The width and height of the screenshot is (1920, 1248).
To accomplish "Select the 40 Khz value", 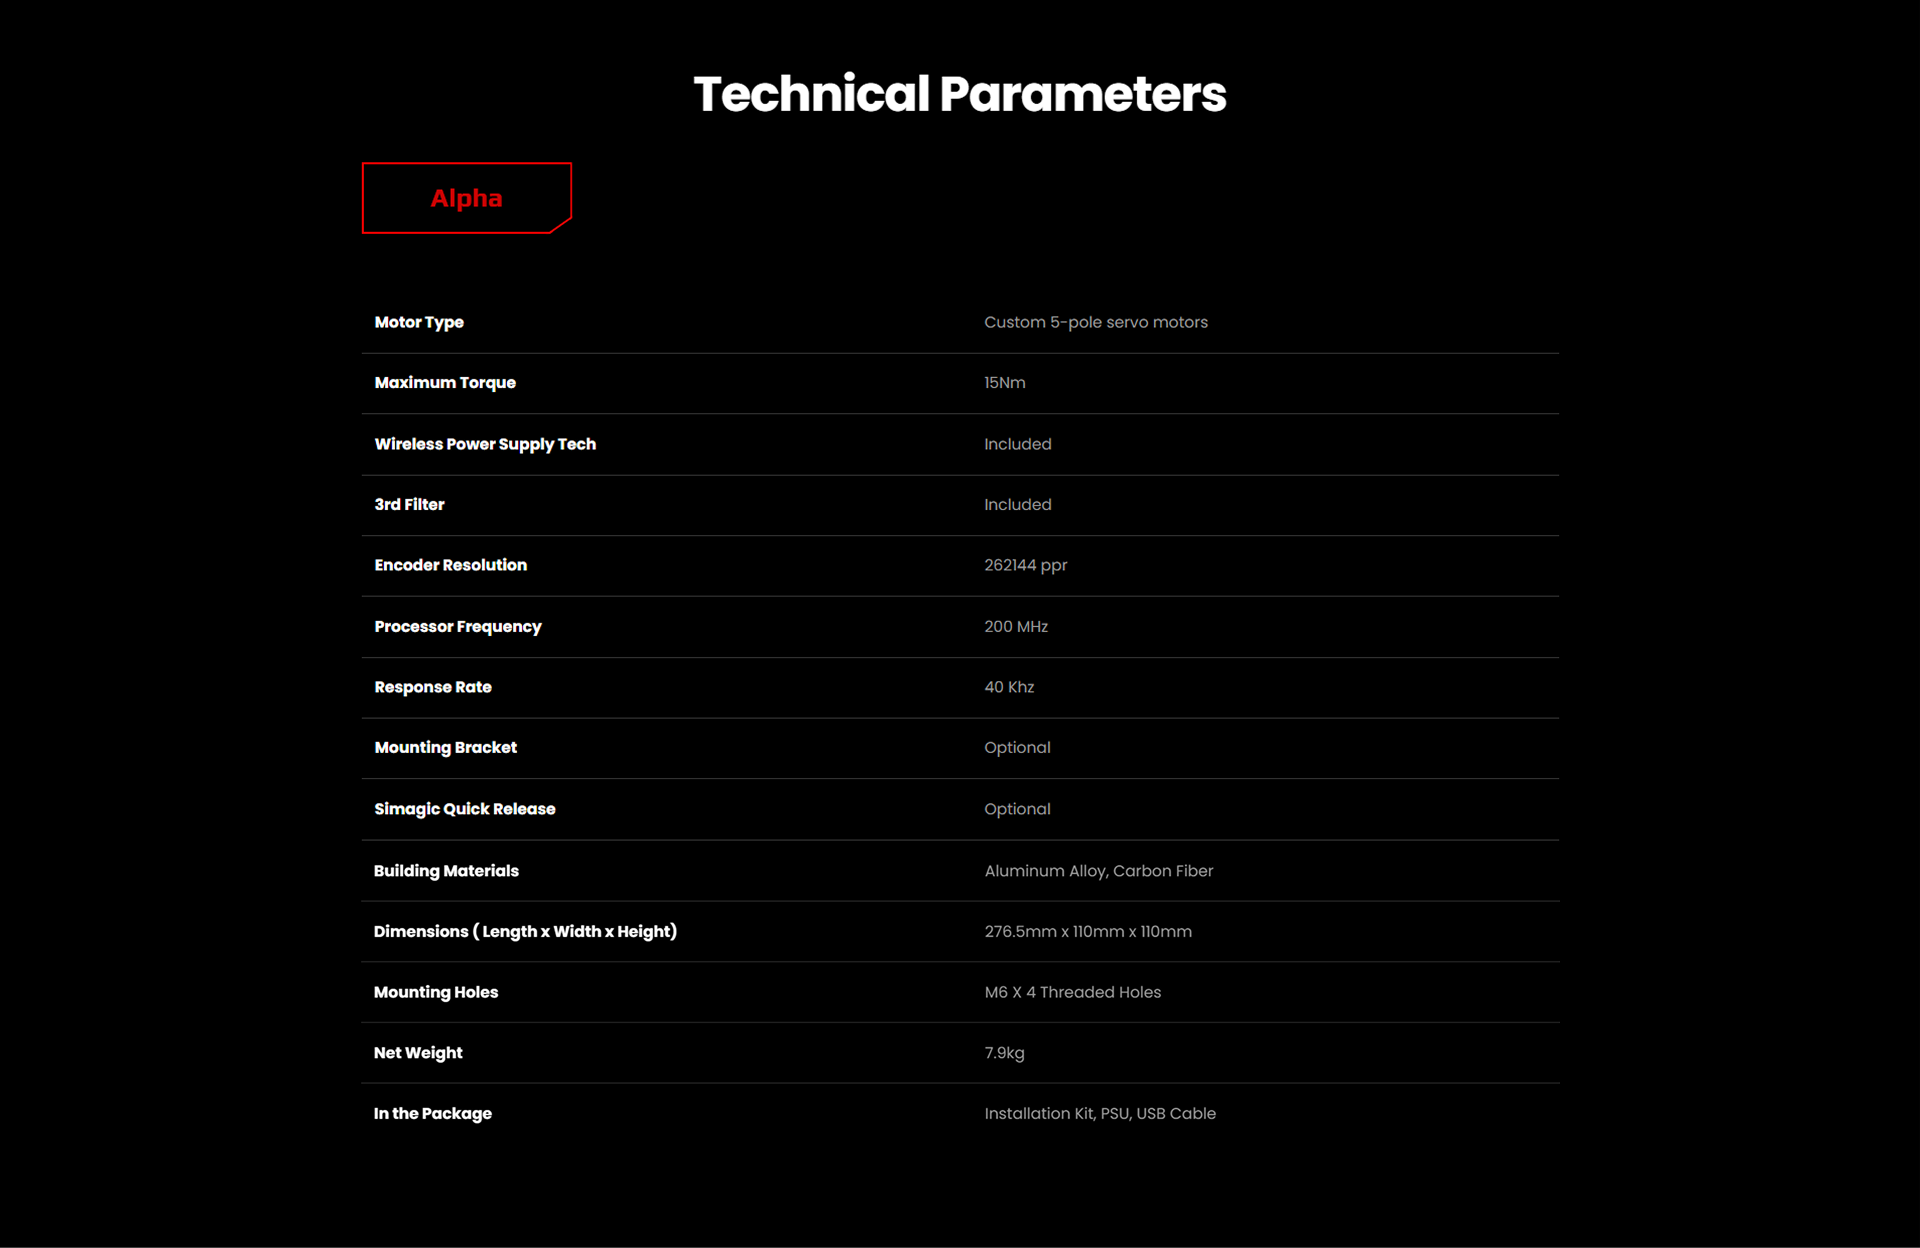I will (1009, 687).
